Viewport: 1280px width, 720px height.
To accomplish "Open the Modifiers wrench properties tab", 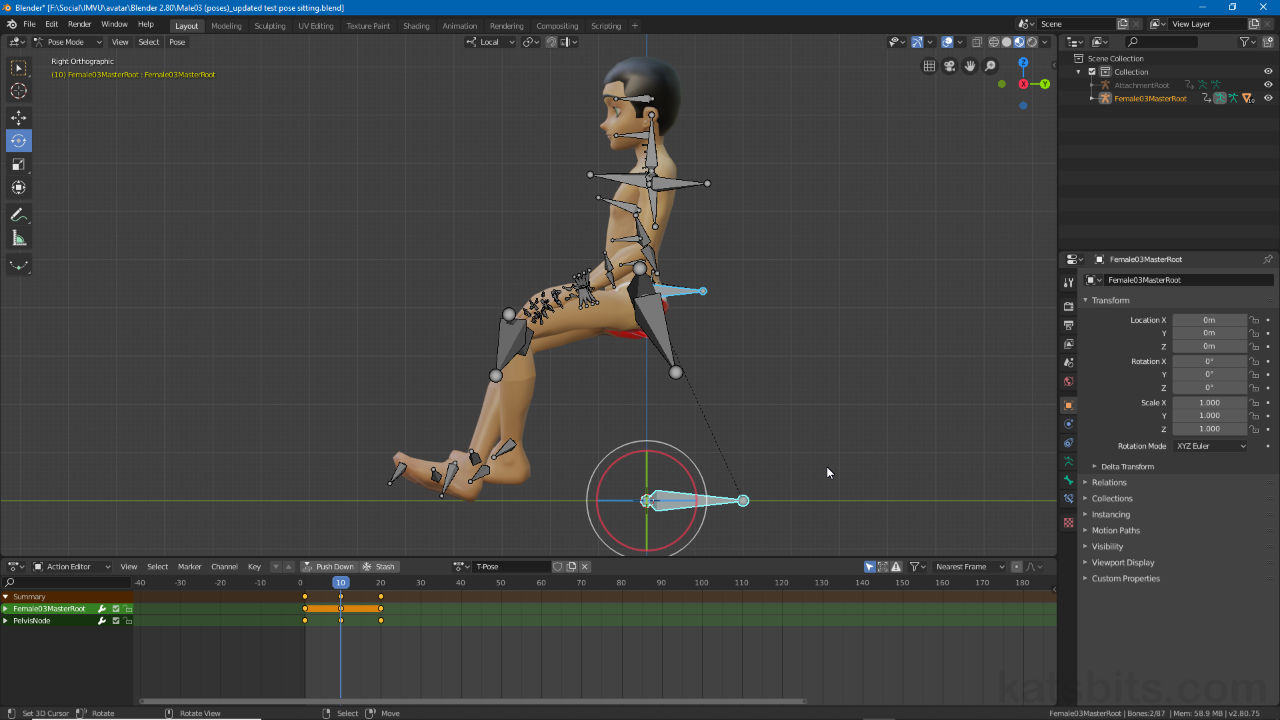I will (1068, 283).
